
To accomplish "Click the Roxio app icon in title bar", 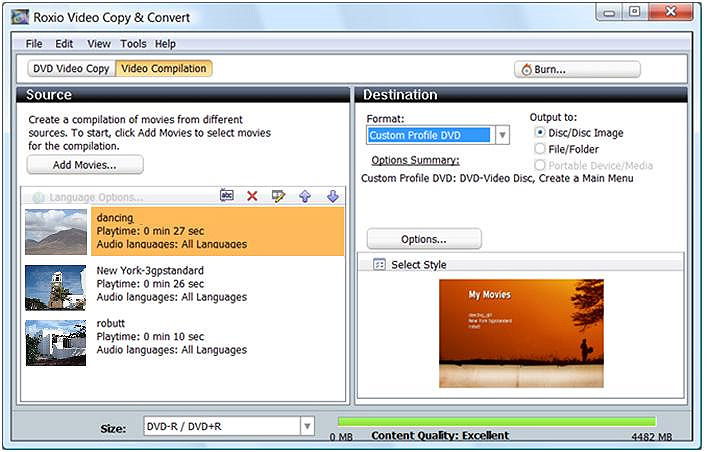I will click(18, 14).
